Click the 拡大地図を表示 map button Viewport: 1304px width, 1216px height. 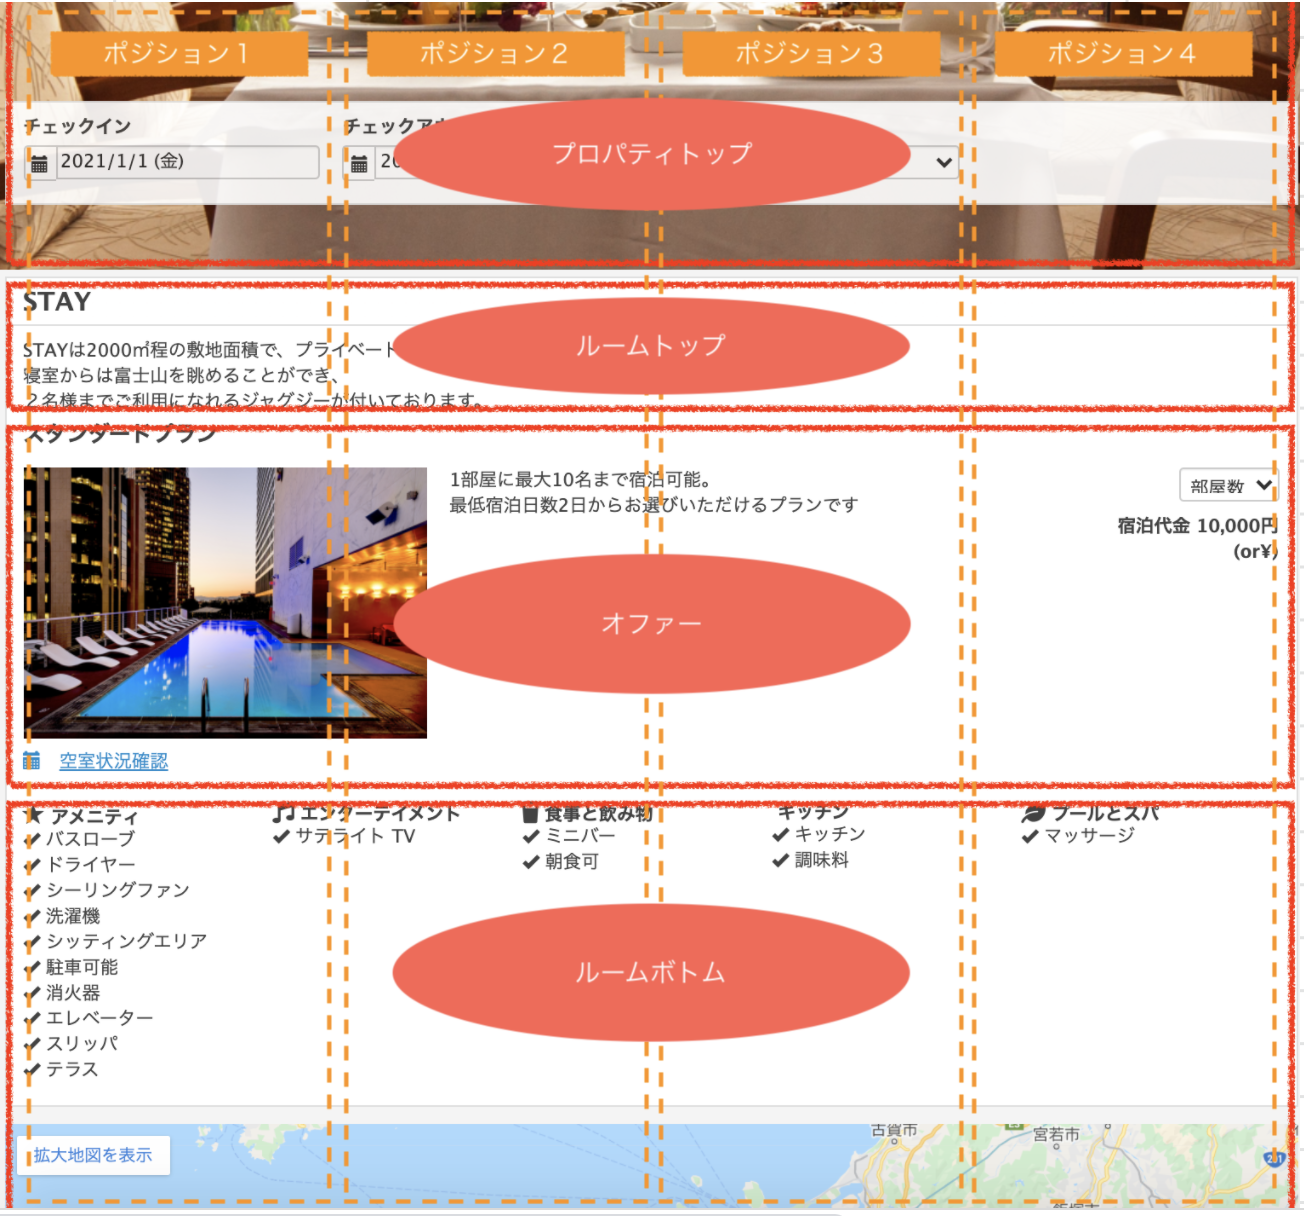pos(93,1155)
